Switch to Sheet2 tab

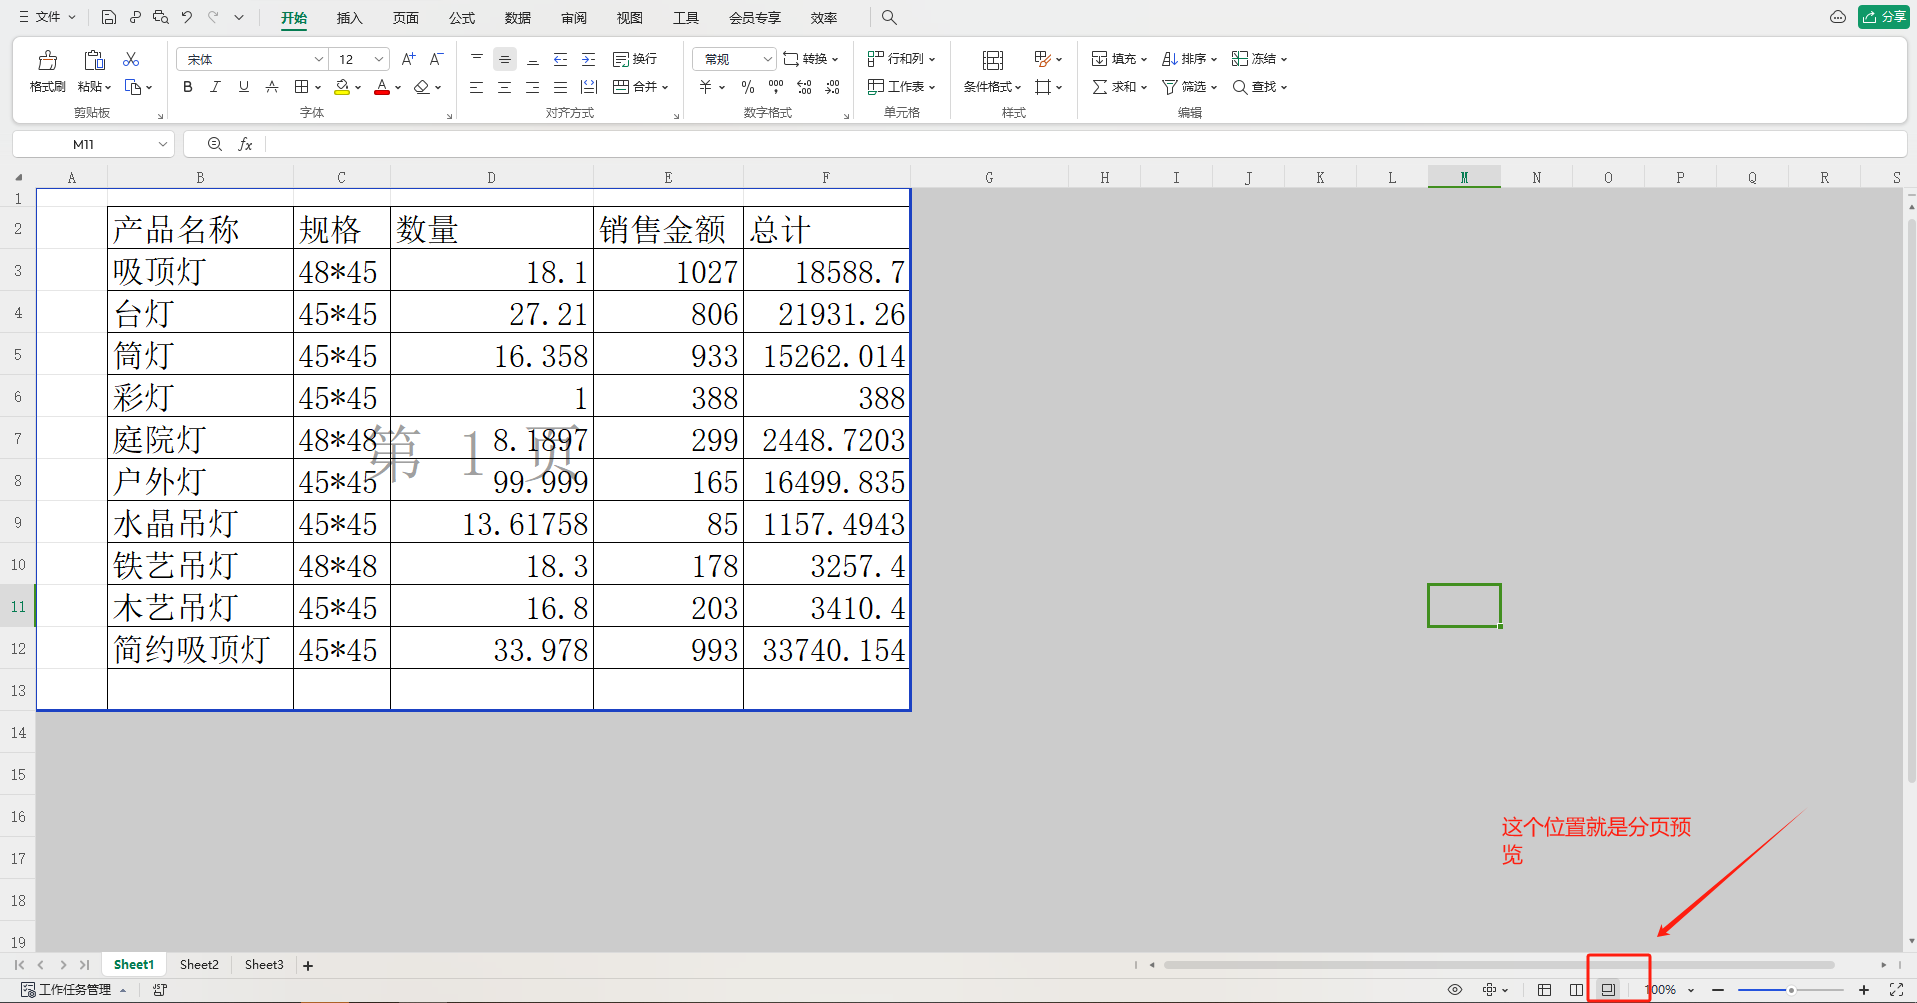click(199, 965)
